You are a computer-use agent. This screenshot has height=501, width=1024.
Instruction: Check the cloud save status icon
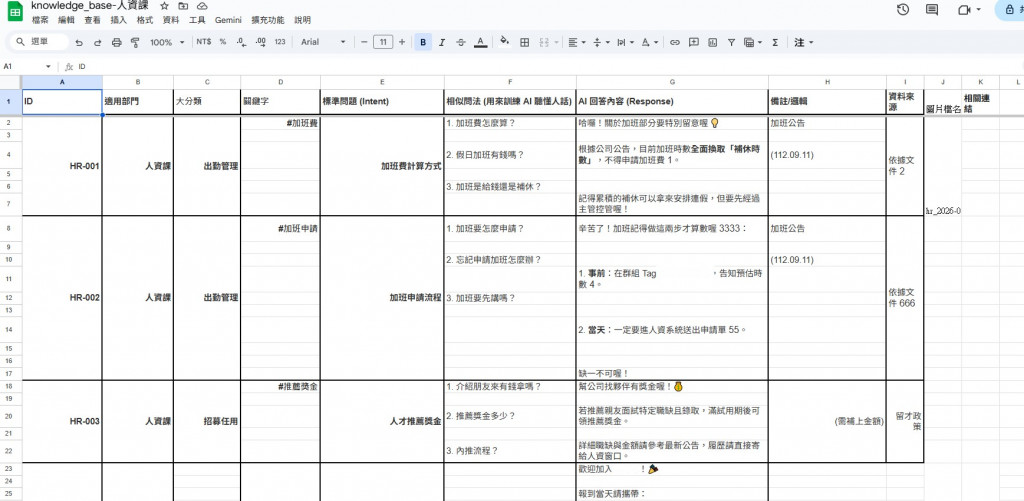(x=202, y=6)
